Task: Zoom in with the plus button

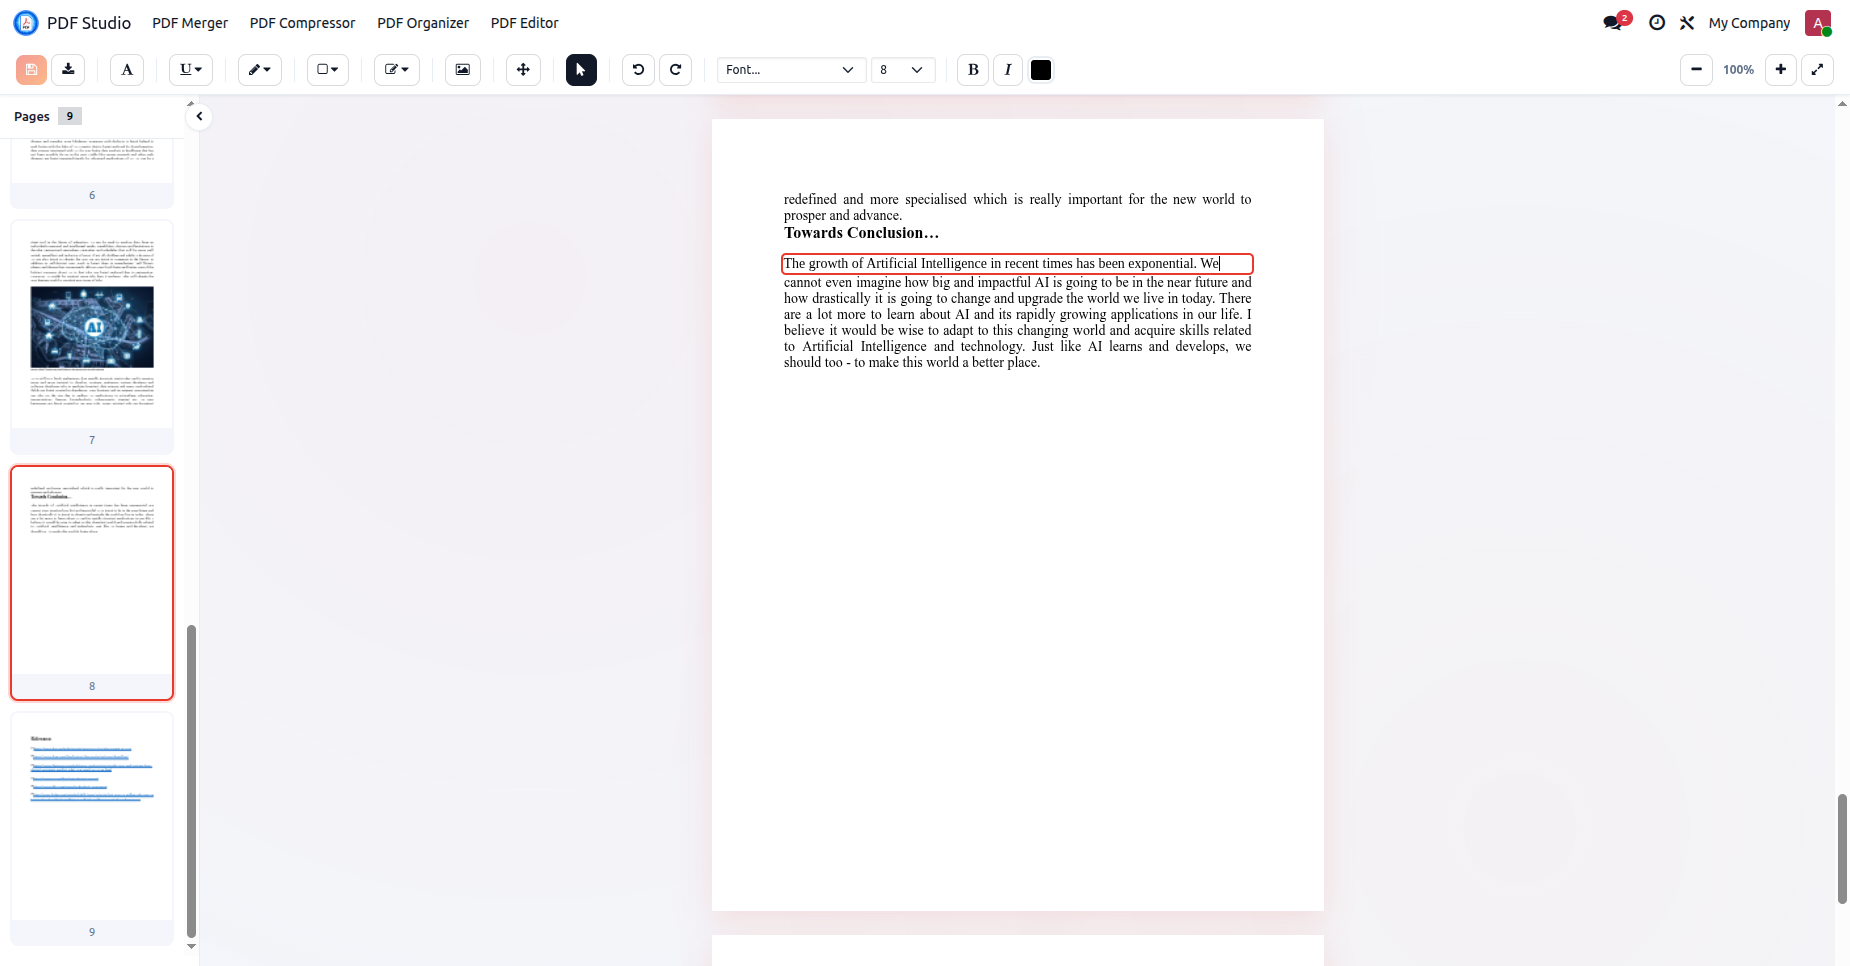Action: point(1781,70)
